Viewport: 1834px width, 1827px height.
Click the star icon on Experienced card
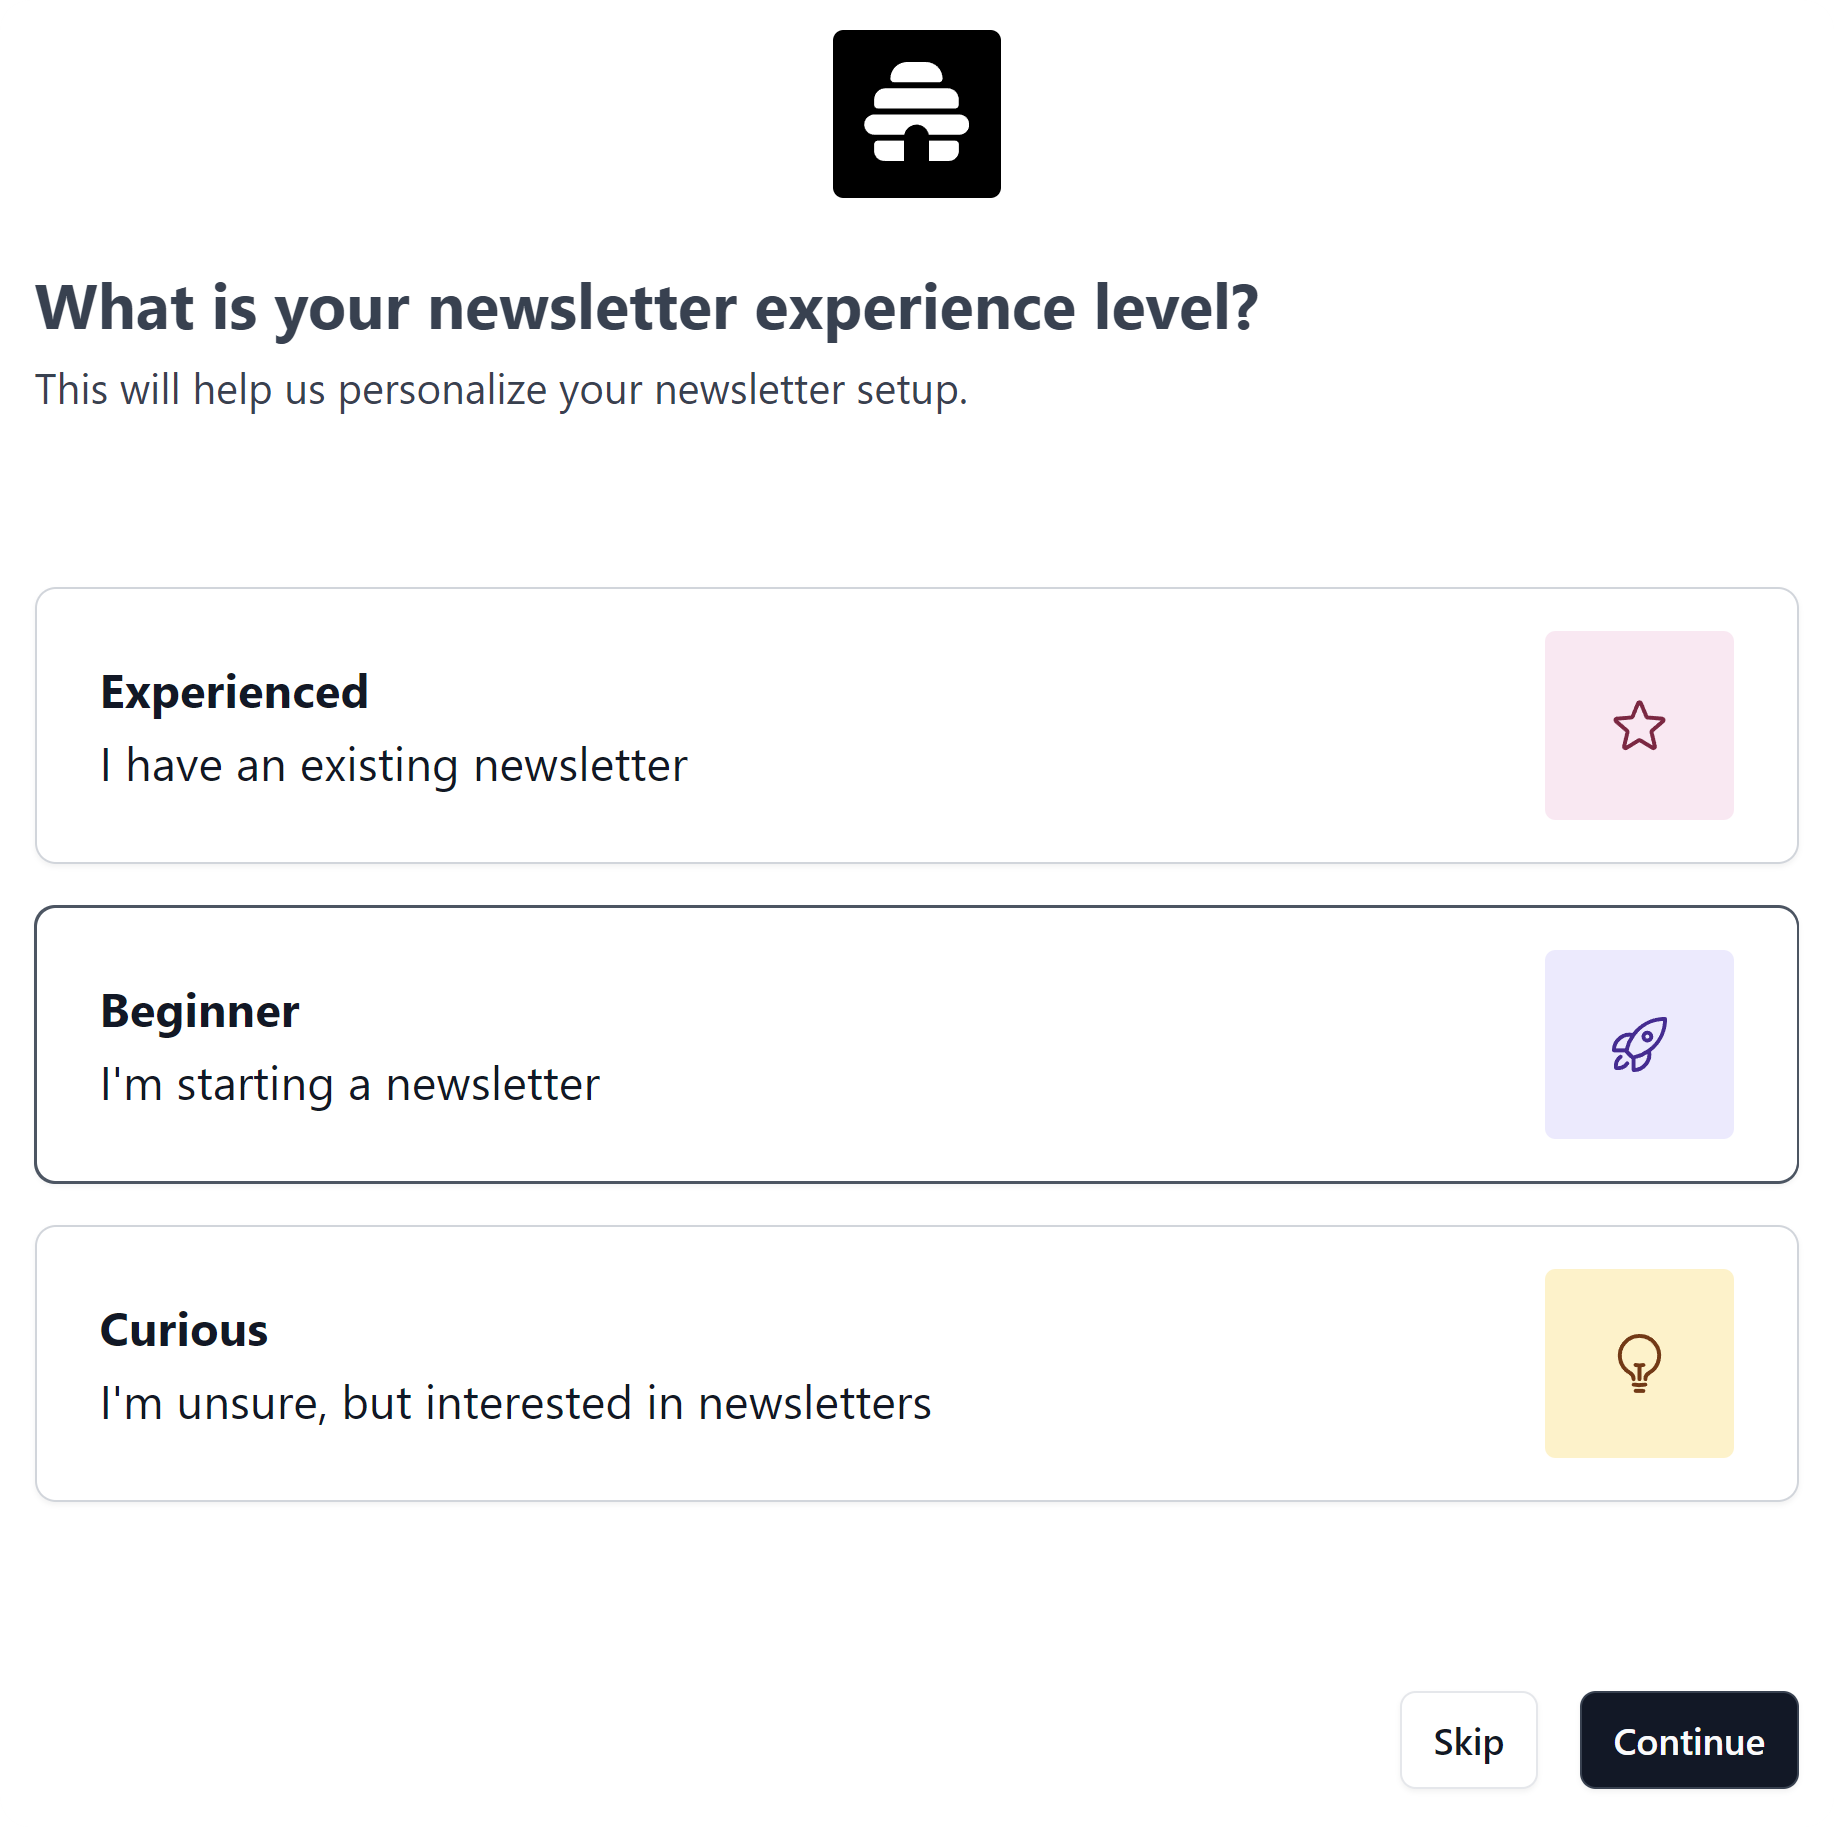click(1639, 726)
